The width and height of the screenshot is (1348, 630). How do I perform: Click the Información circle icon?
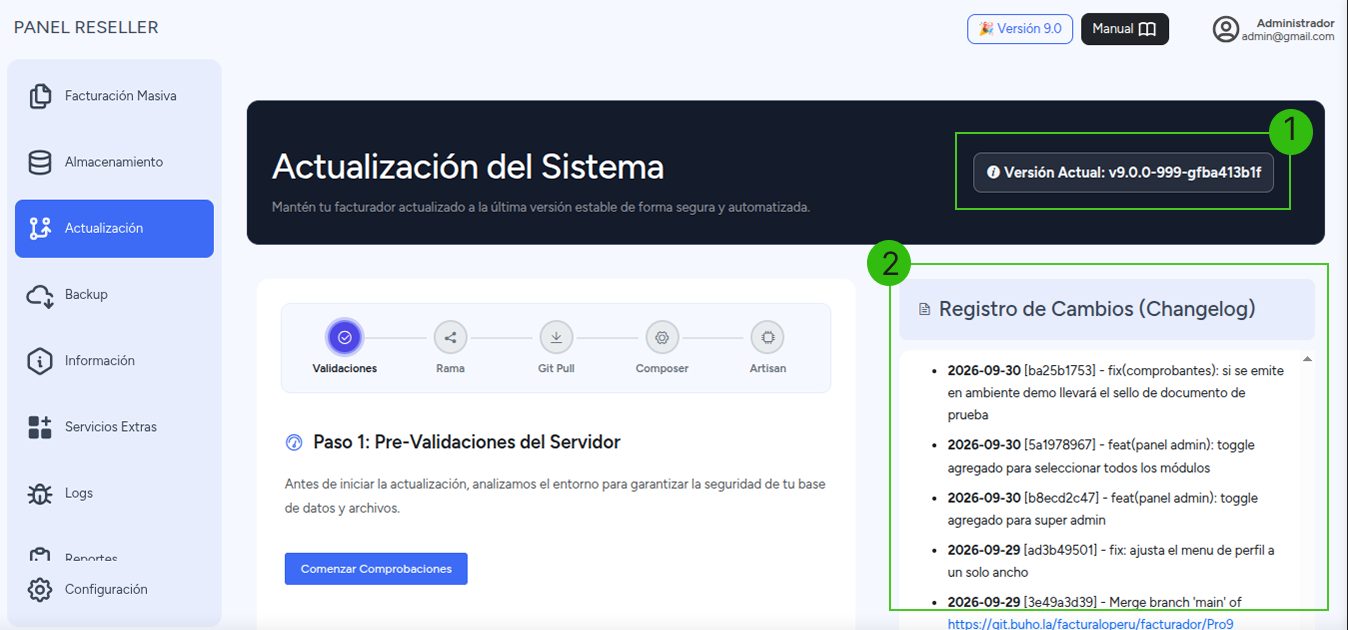40,361
